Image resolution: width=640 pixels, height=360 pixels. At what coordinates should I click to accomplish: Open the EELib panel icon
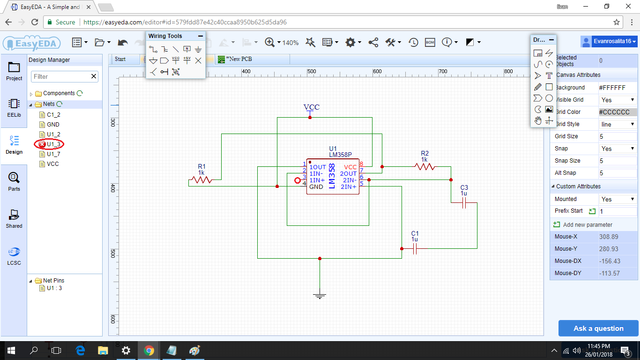[x=14, y=108]
